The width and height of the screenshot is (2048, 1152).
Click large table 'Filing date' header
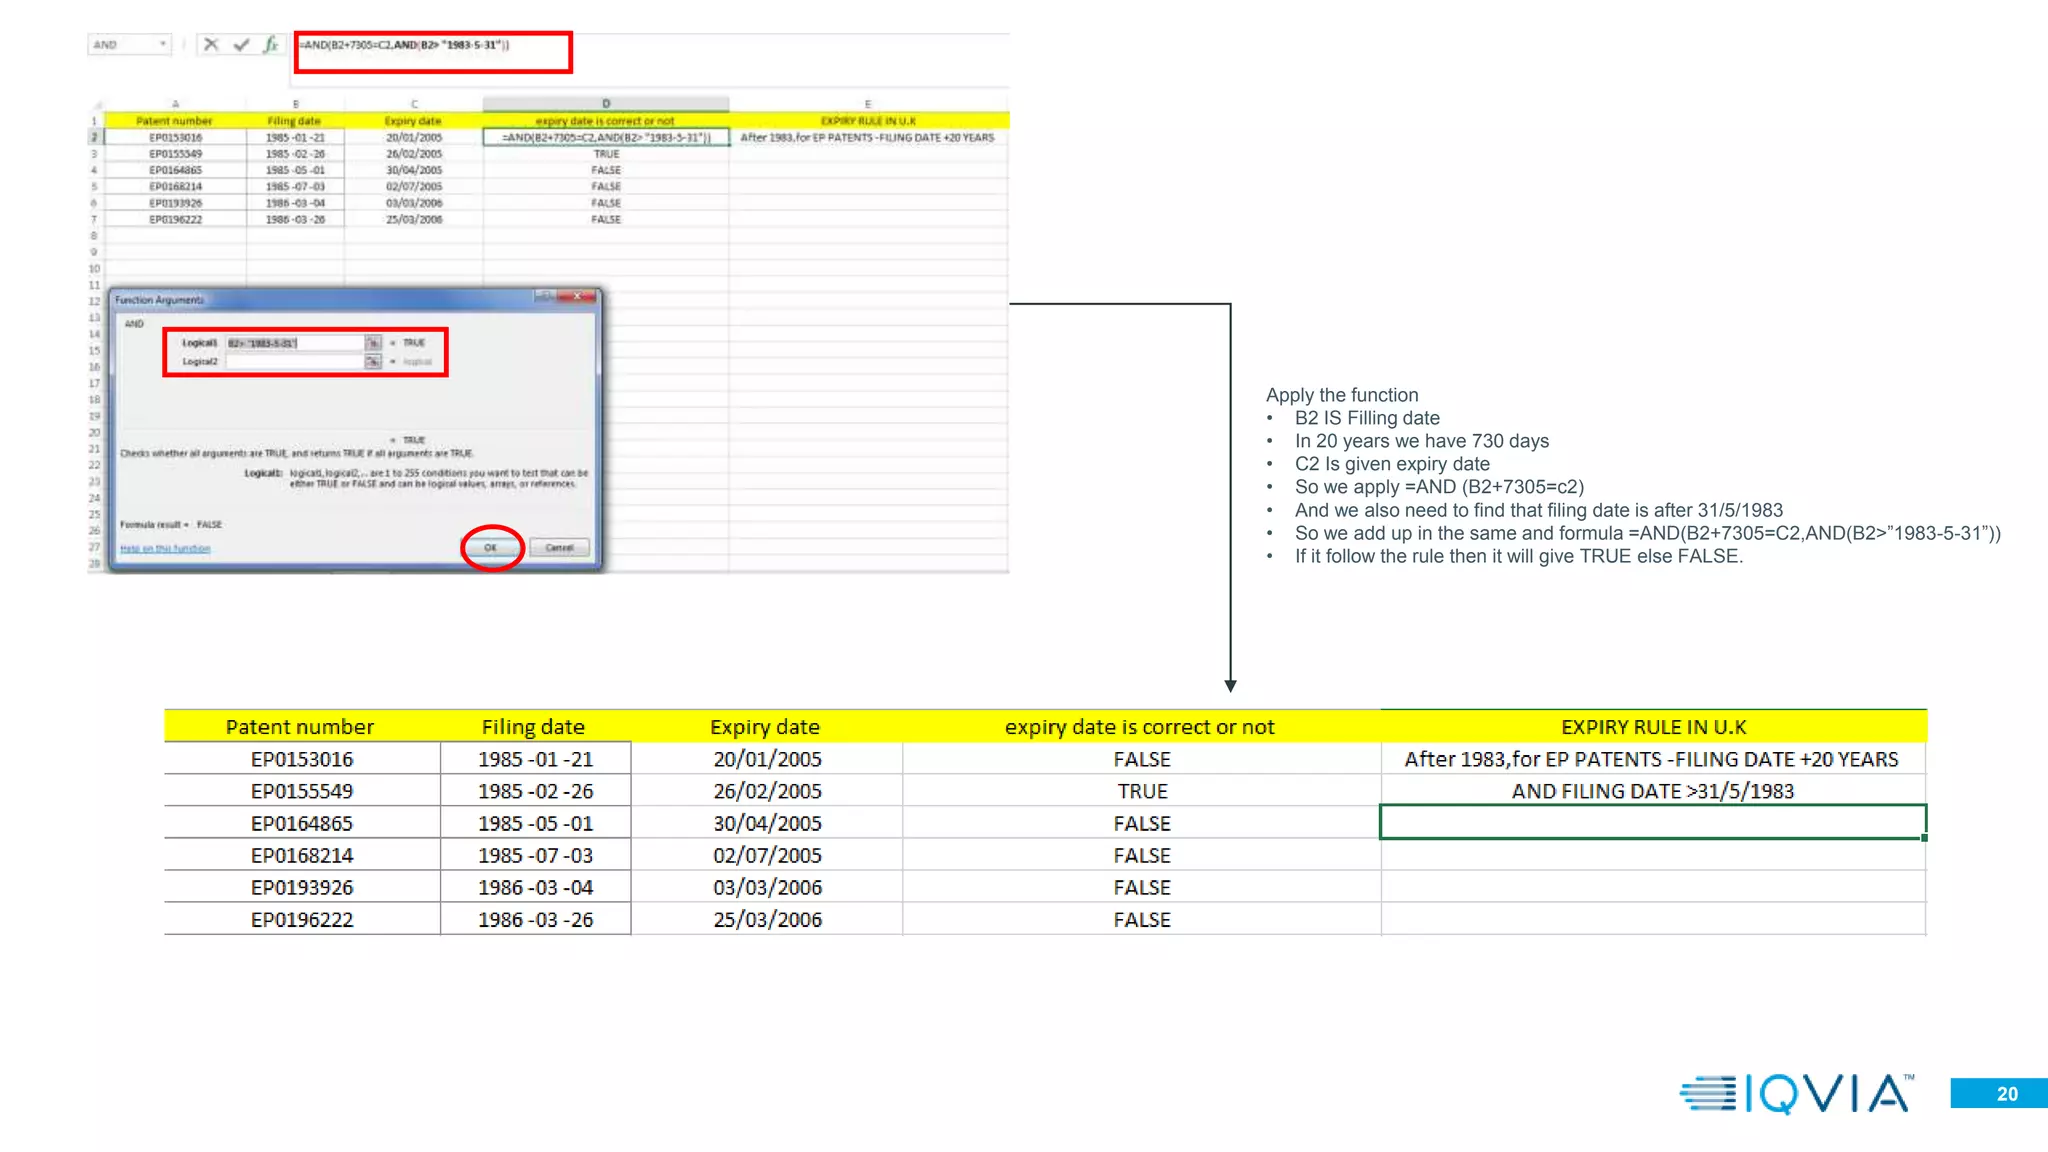click(534, 727)
